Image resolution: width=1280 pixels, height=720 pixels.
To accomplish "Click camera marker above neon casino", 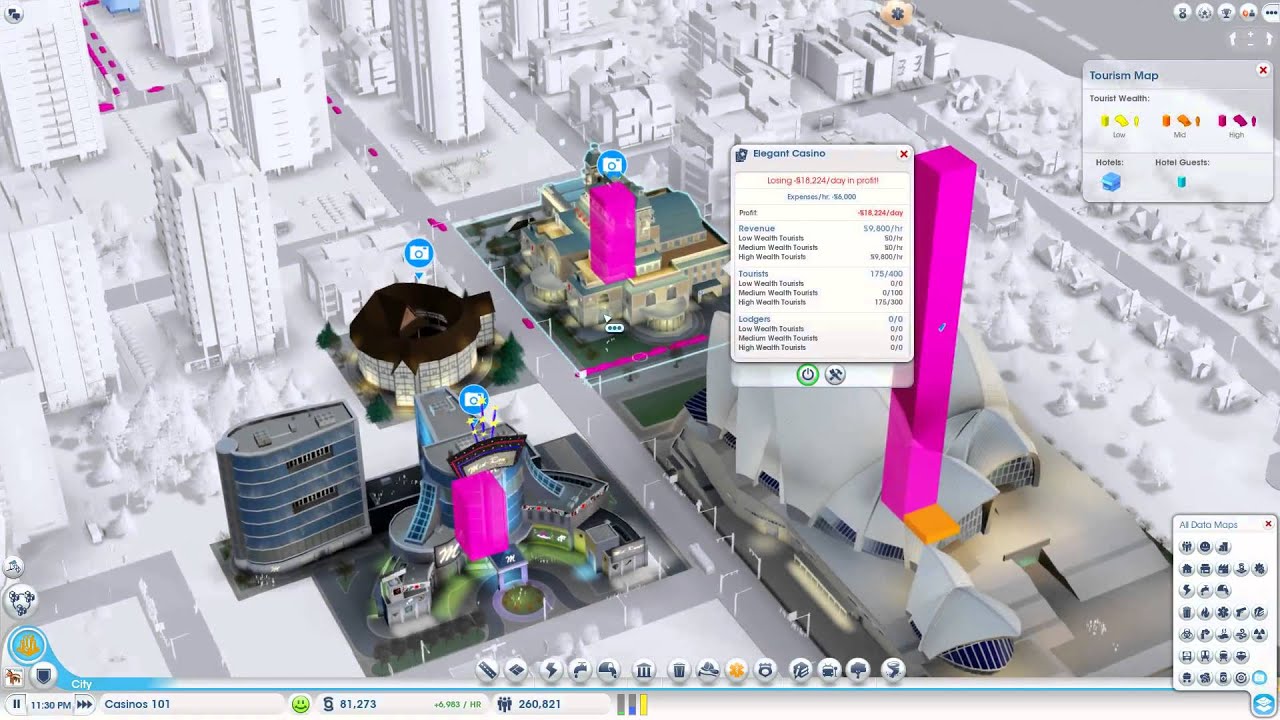I will click(473, 400).
